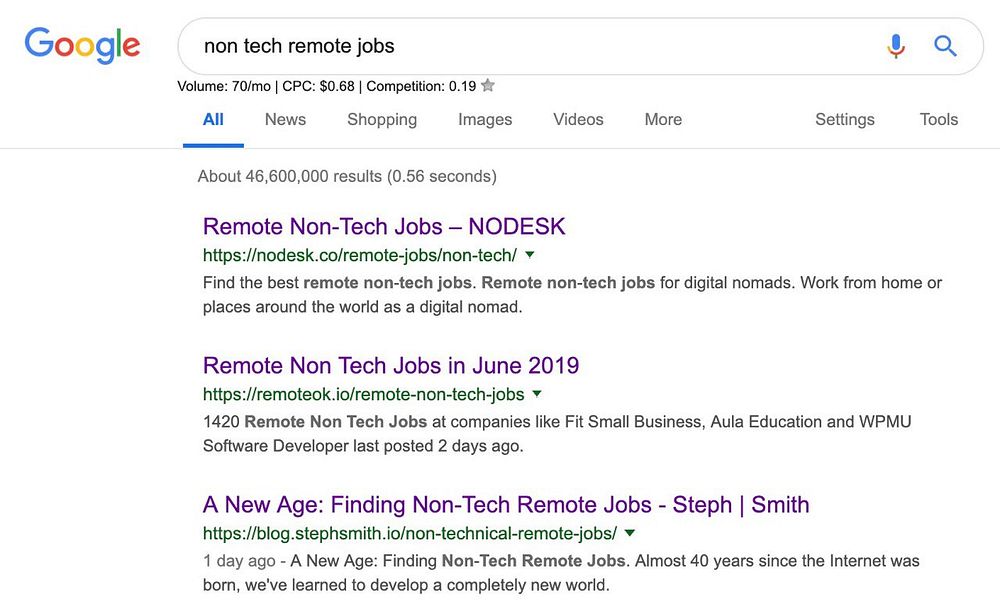Click the magnifying glass search icon
Screen dimensions: 1000x612
pyautogui.click(x=945, y=46)
